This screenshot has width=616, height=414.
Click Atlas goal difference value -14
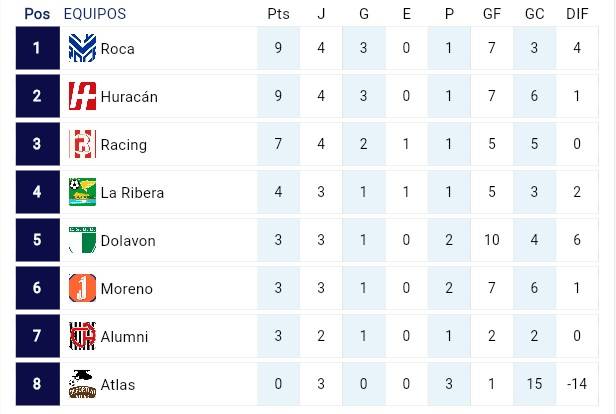pyautogui.click(x=578, y=385)
